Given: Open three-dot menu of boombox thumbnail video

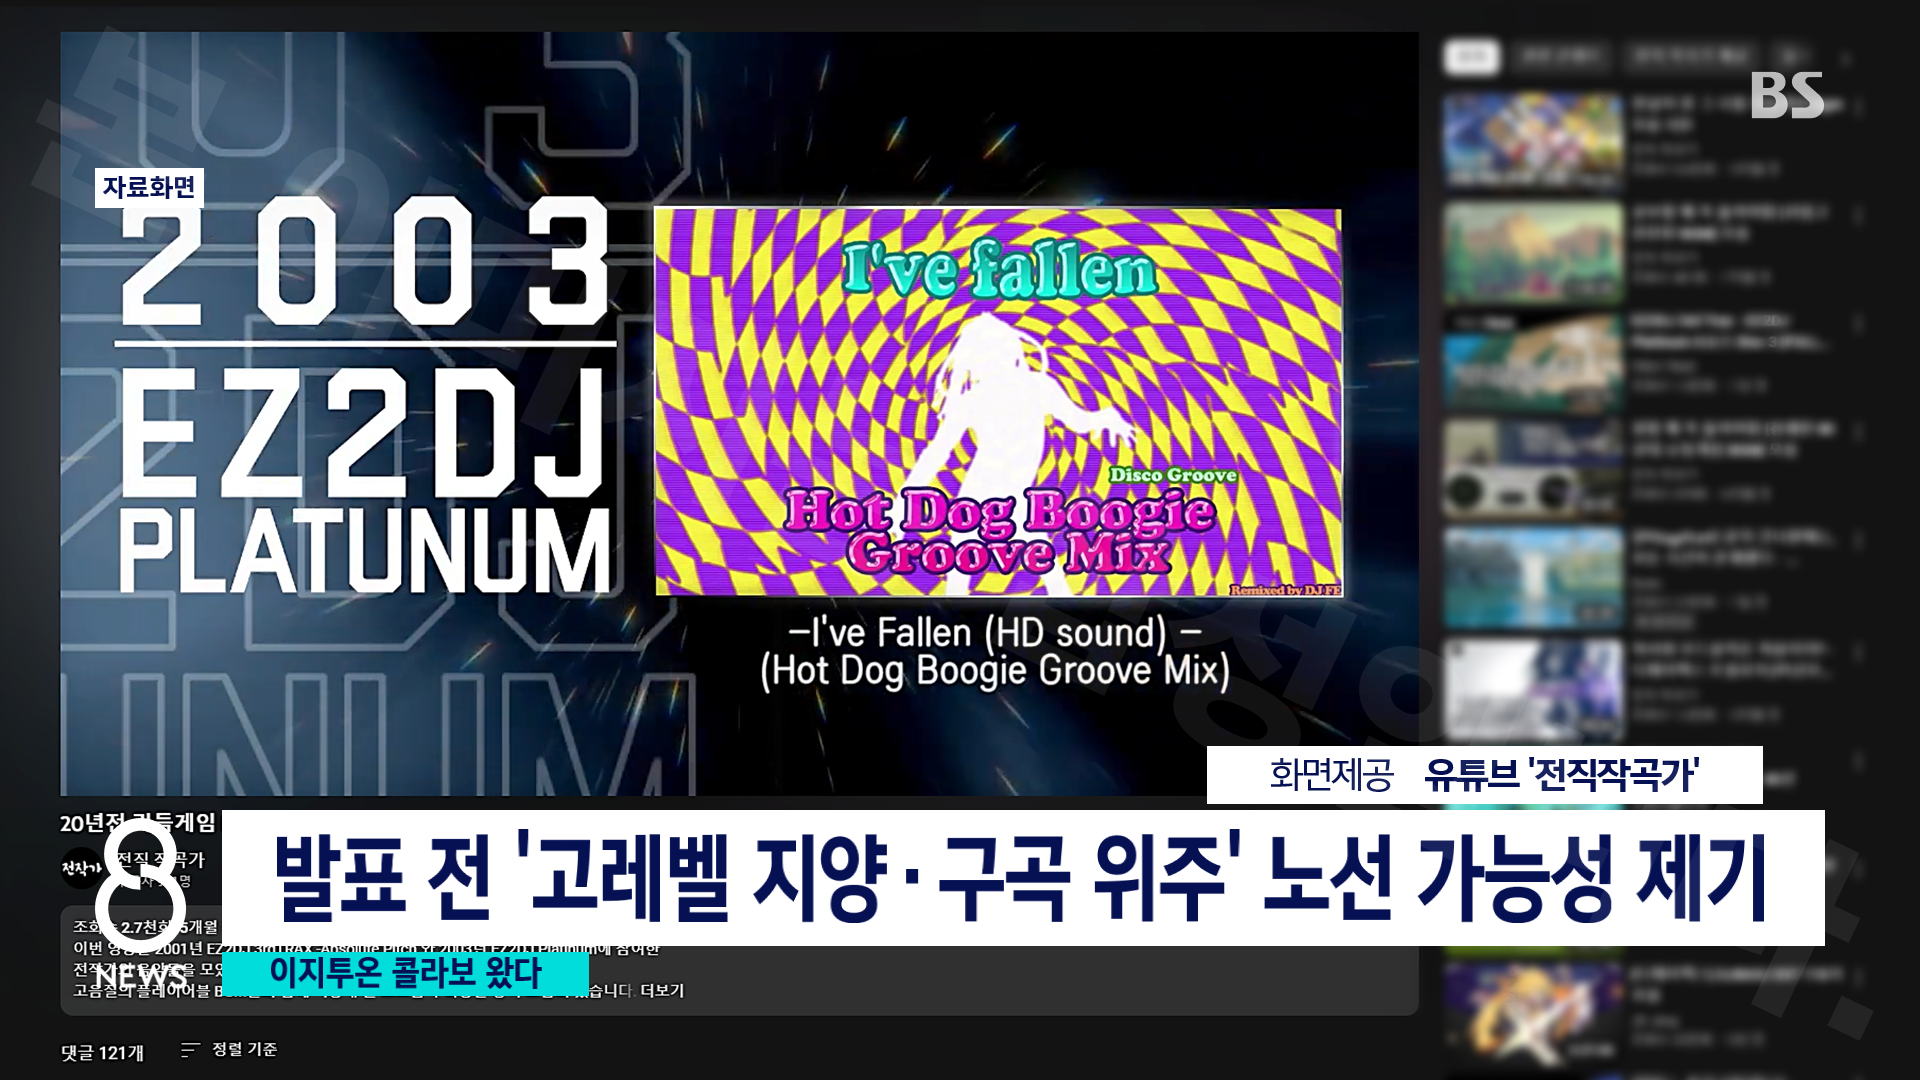Looking at the screenshot, I should click(1858, 431).
